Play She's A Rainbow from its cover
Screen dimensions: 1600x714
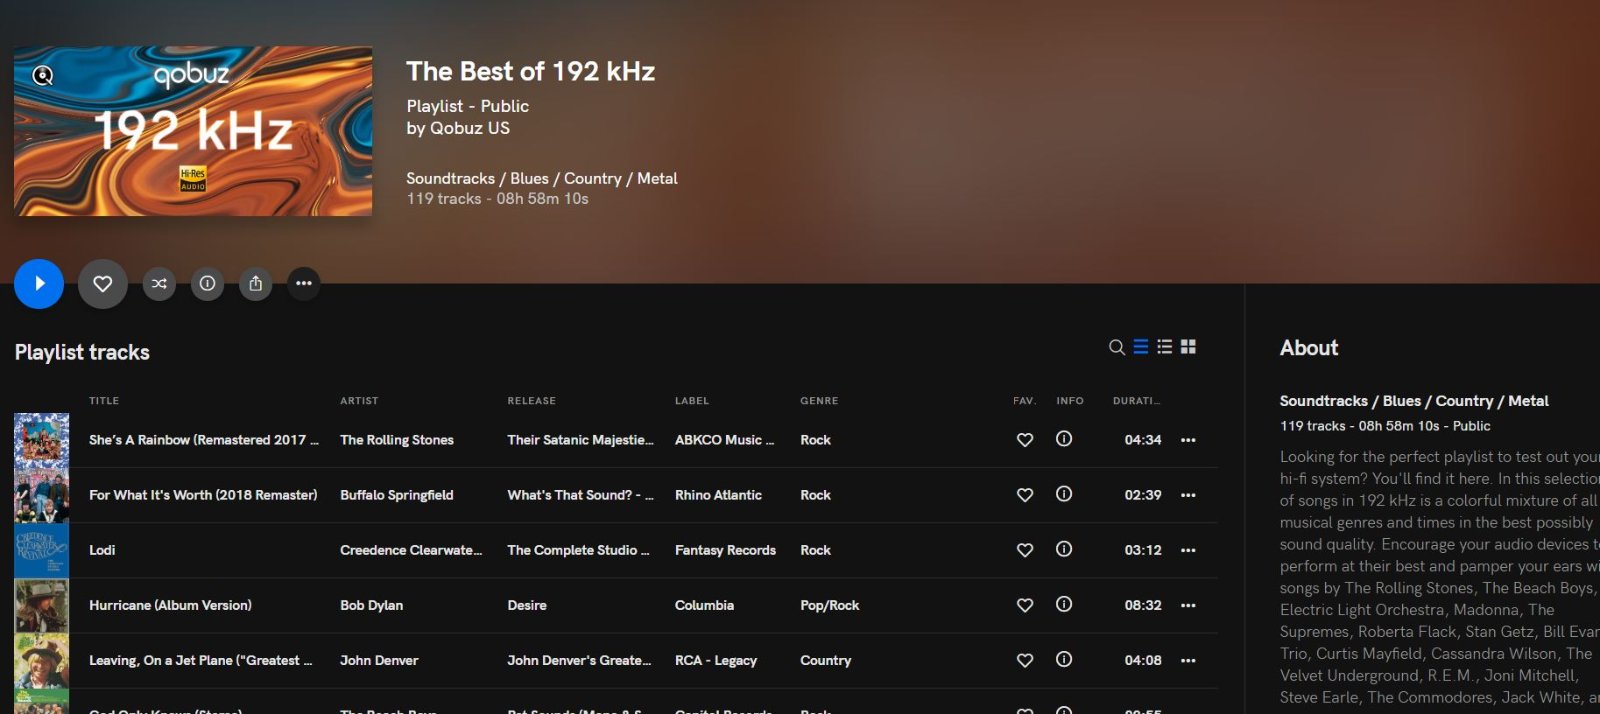(42, 440)
